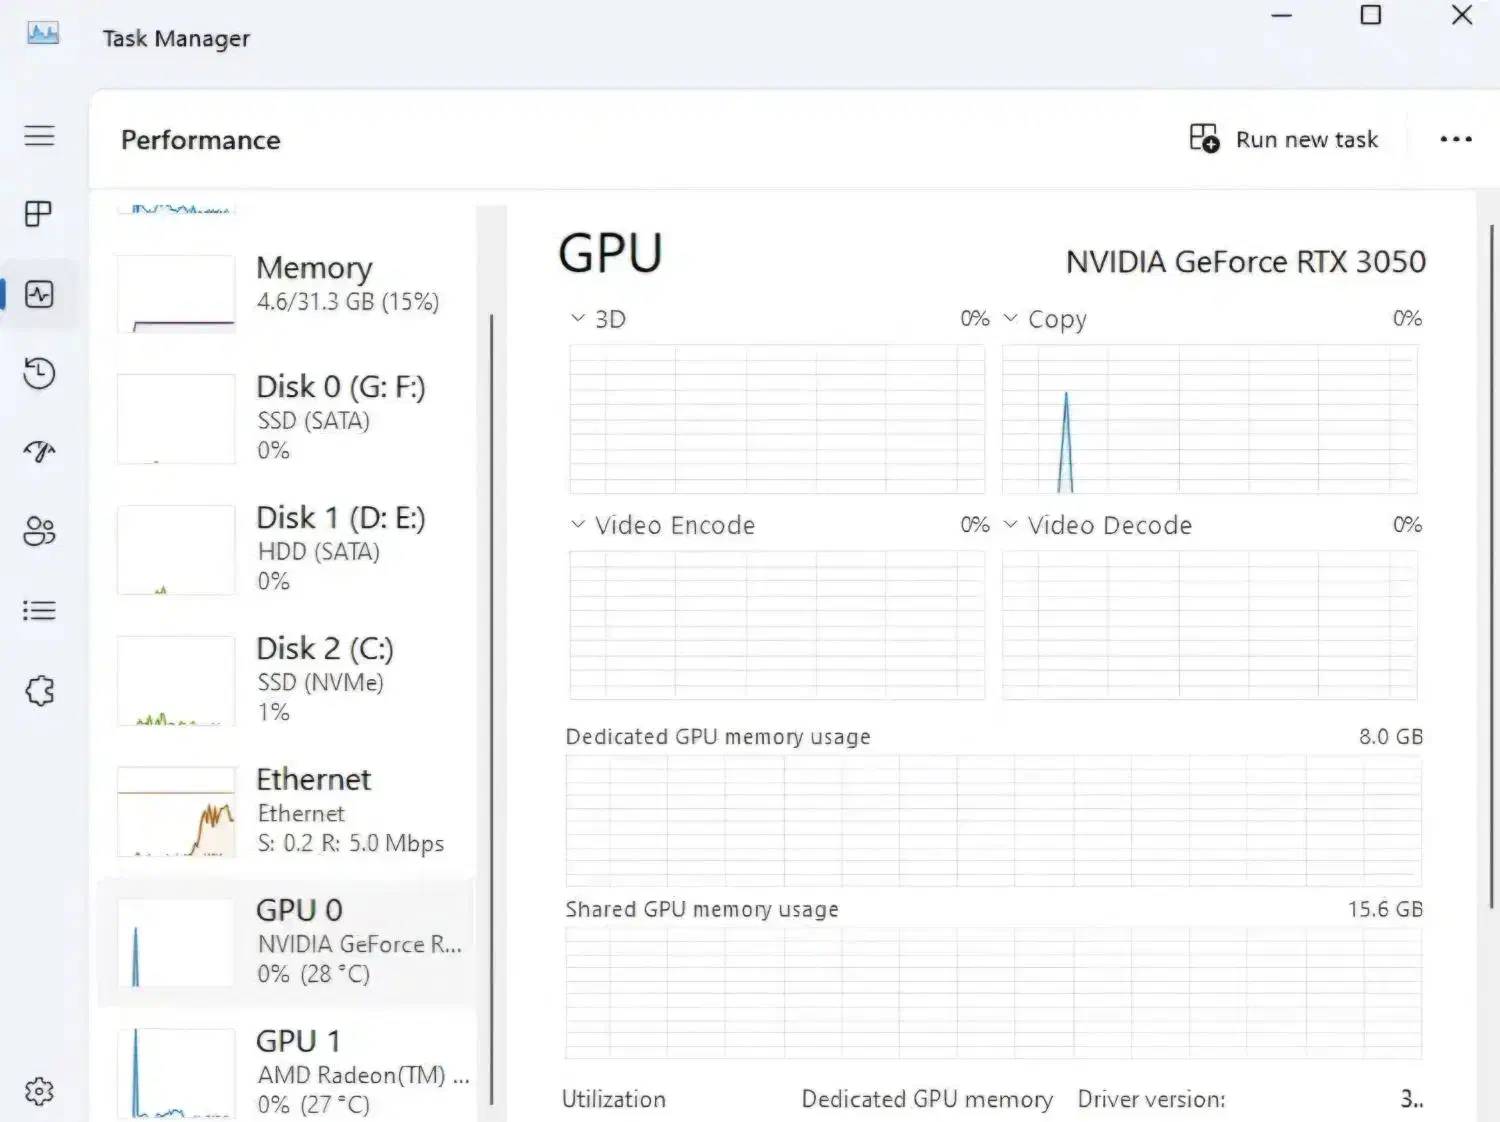This screenshot has height=1122, width=1500.
Task: Open Task Manager settings gear
Action: [39, 1091]
